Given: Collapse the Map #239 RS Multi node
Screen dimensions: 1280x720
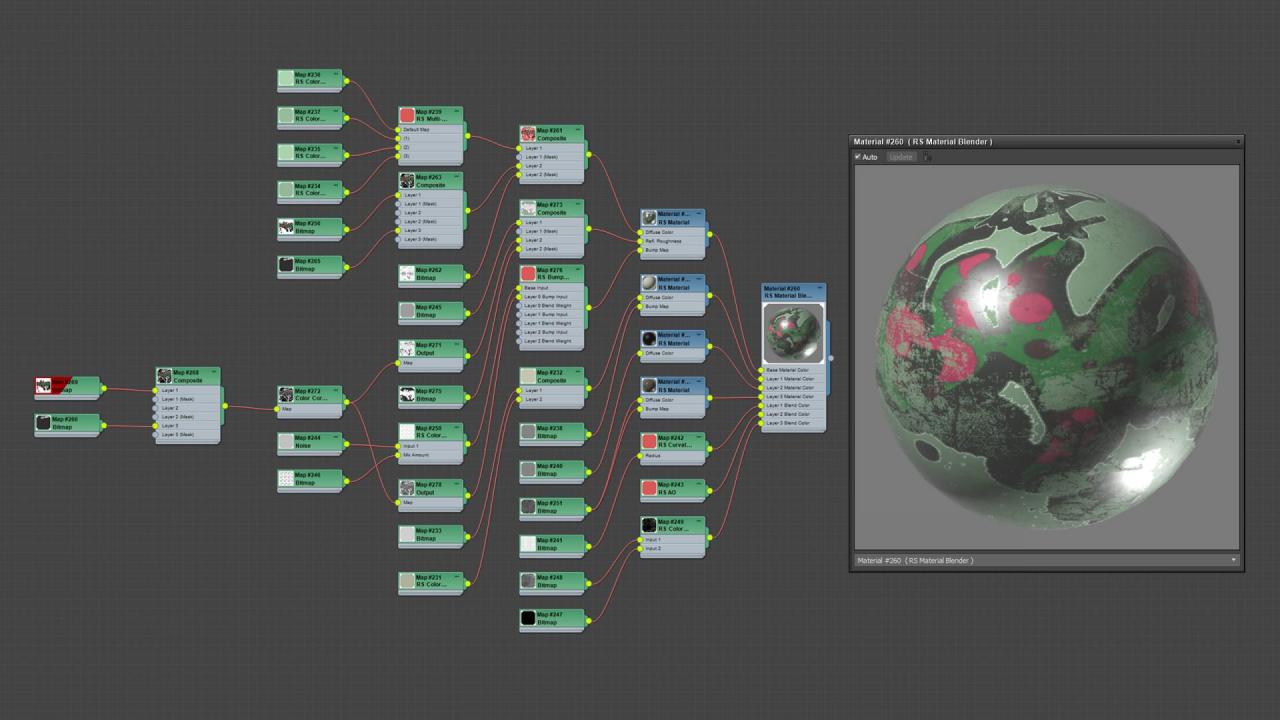Looking at the screenshot, I should (x=457, y=111).
